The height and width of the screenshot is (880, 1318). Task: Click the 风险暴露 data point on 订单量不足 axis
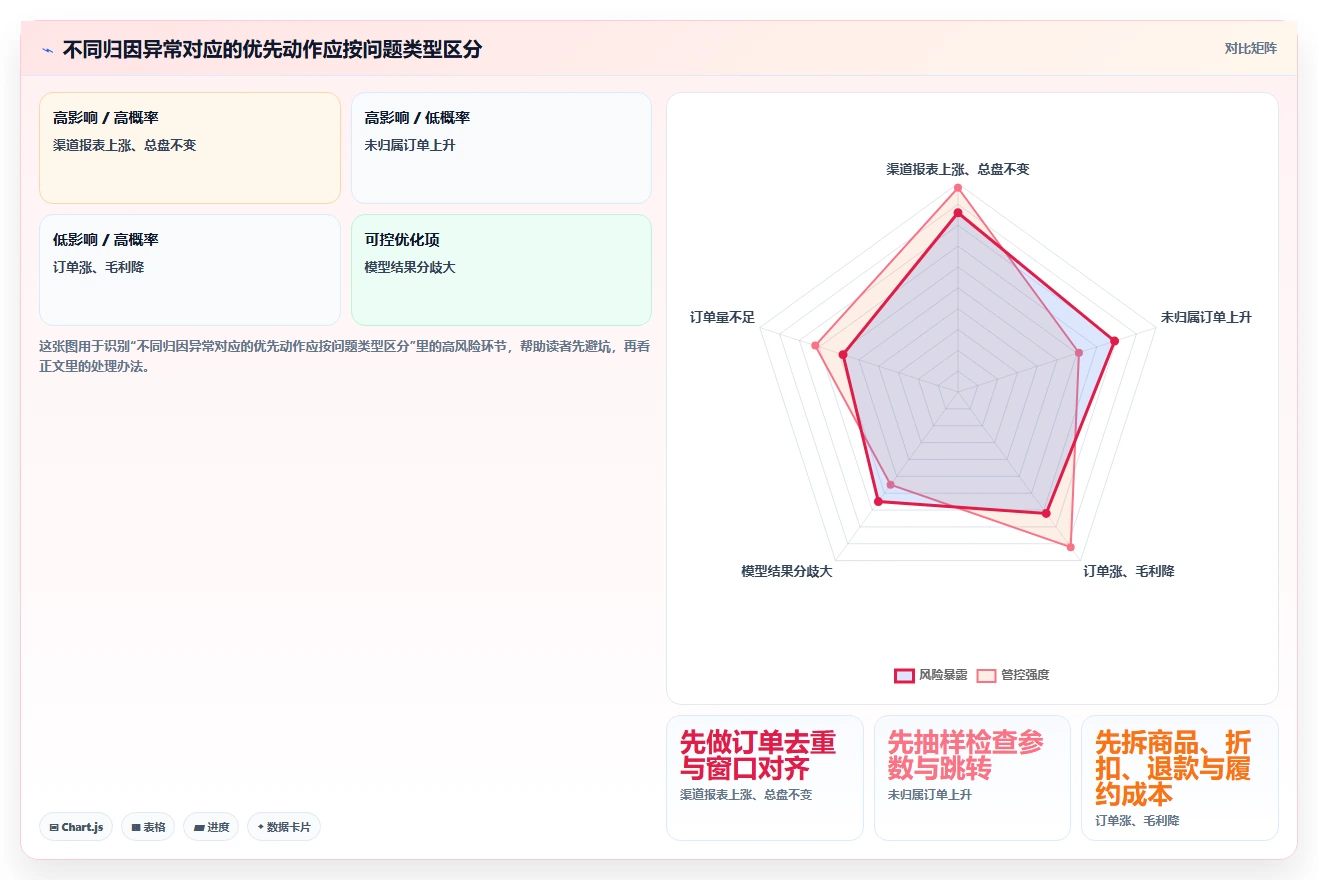point(844,354)
